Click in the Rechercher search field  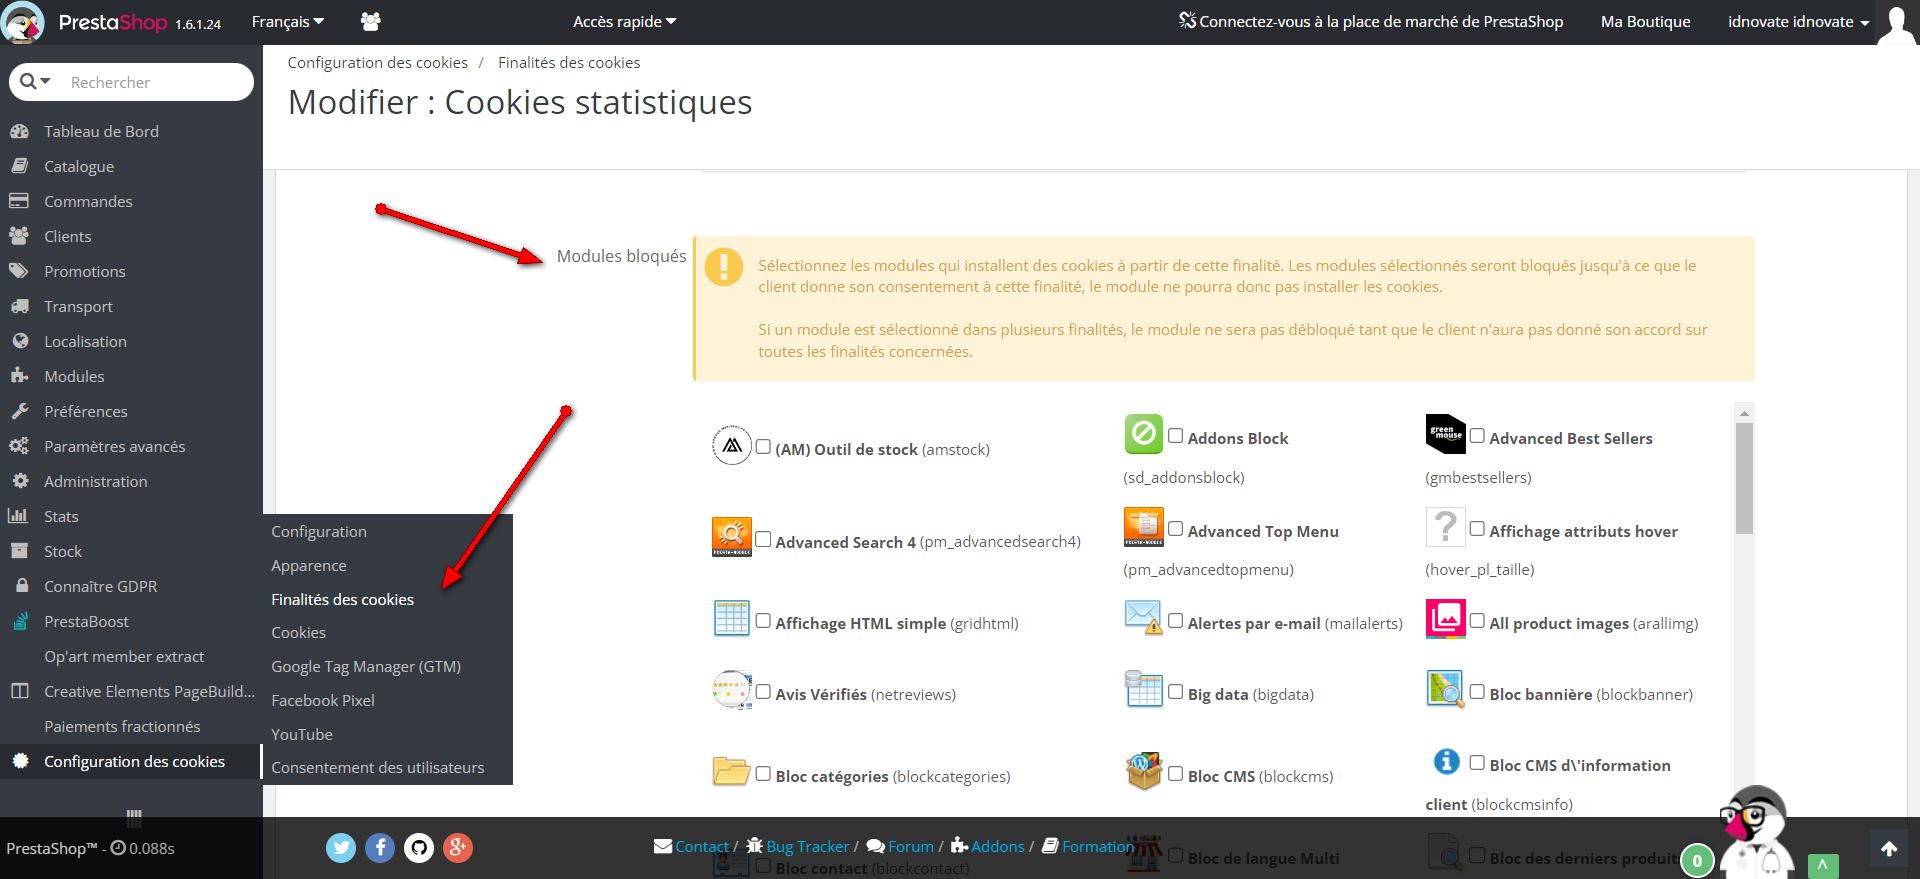[x=155, y=82]
